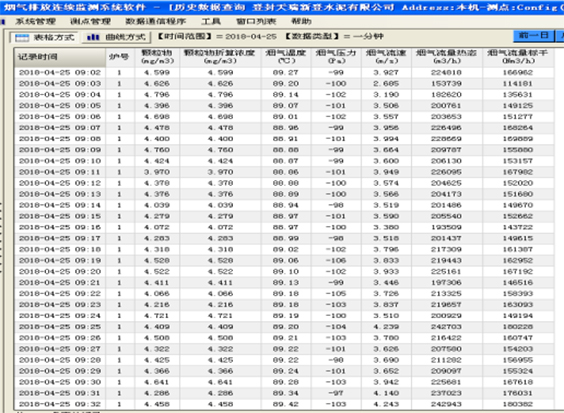Image resolution: width=564 pixels, height=413 pixels.
Task: Click temperature value 89.14
Action: click(x=286, y=95)
